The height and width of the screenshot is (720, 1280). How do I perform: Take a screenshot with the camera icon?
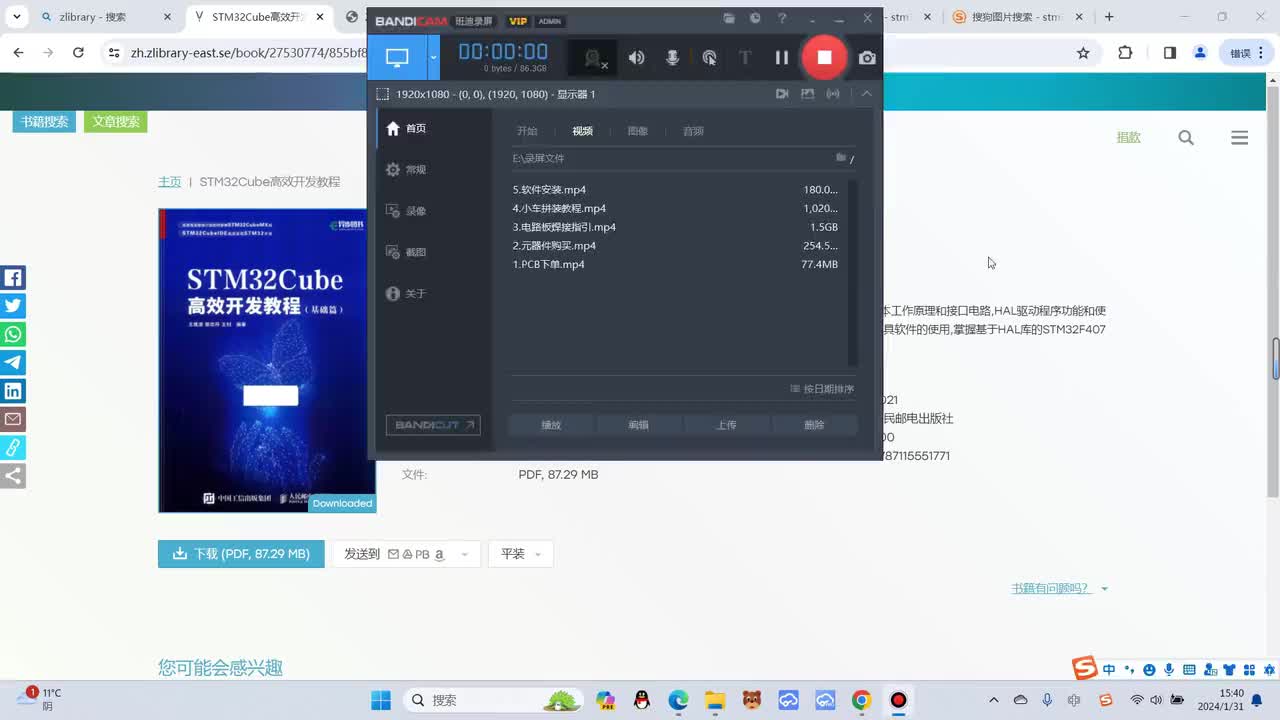[x=867, y=58]
